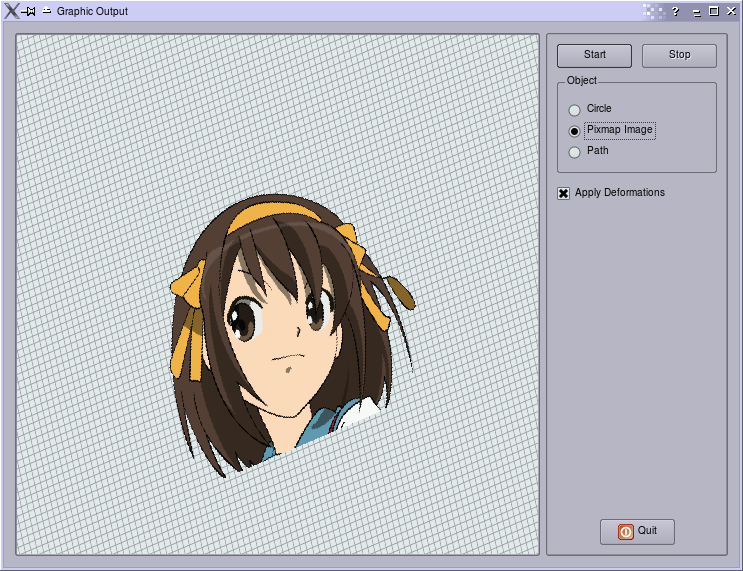Toggle the Apply Deformations checkbox
Viewport: 743px width, 571px height.
pyautogui.click(x=563, y=193)
